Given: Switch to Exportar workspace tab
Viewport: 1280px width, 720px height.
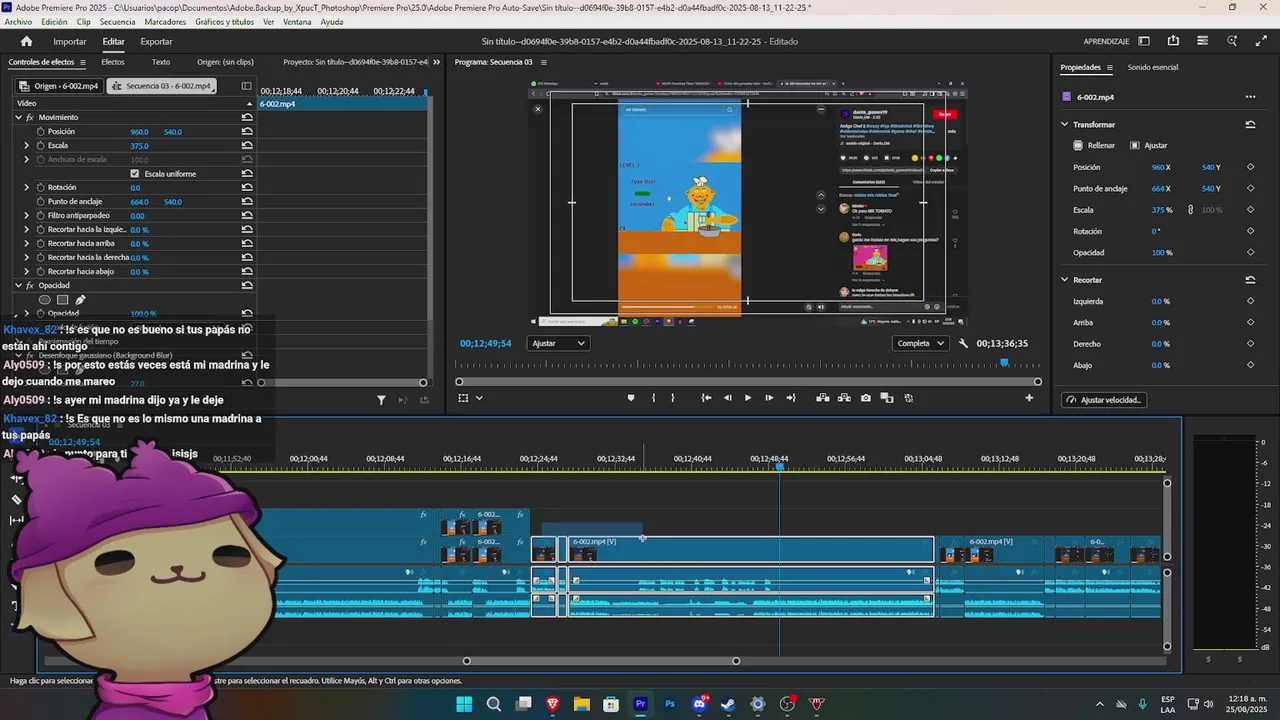Looking at the screenshot, I should coord(156,41).
